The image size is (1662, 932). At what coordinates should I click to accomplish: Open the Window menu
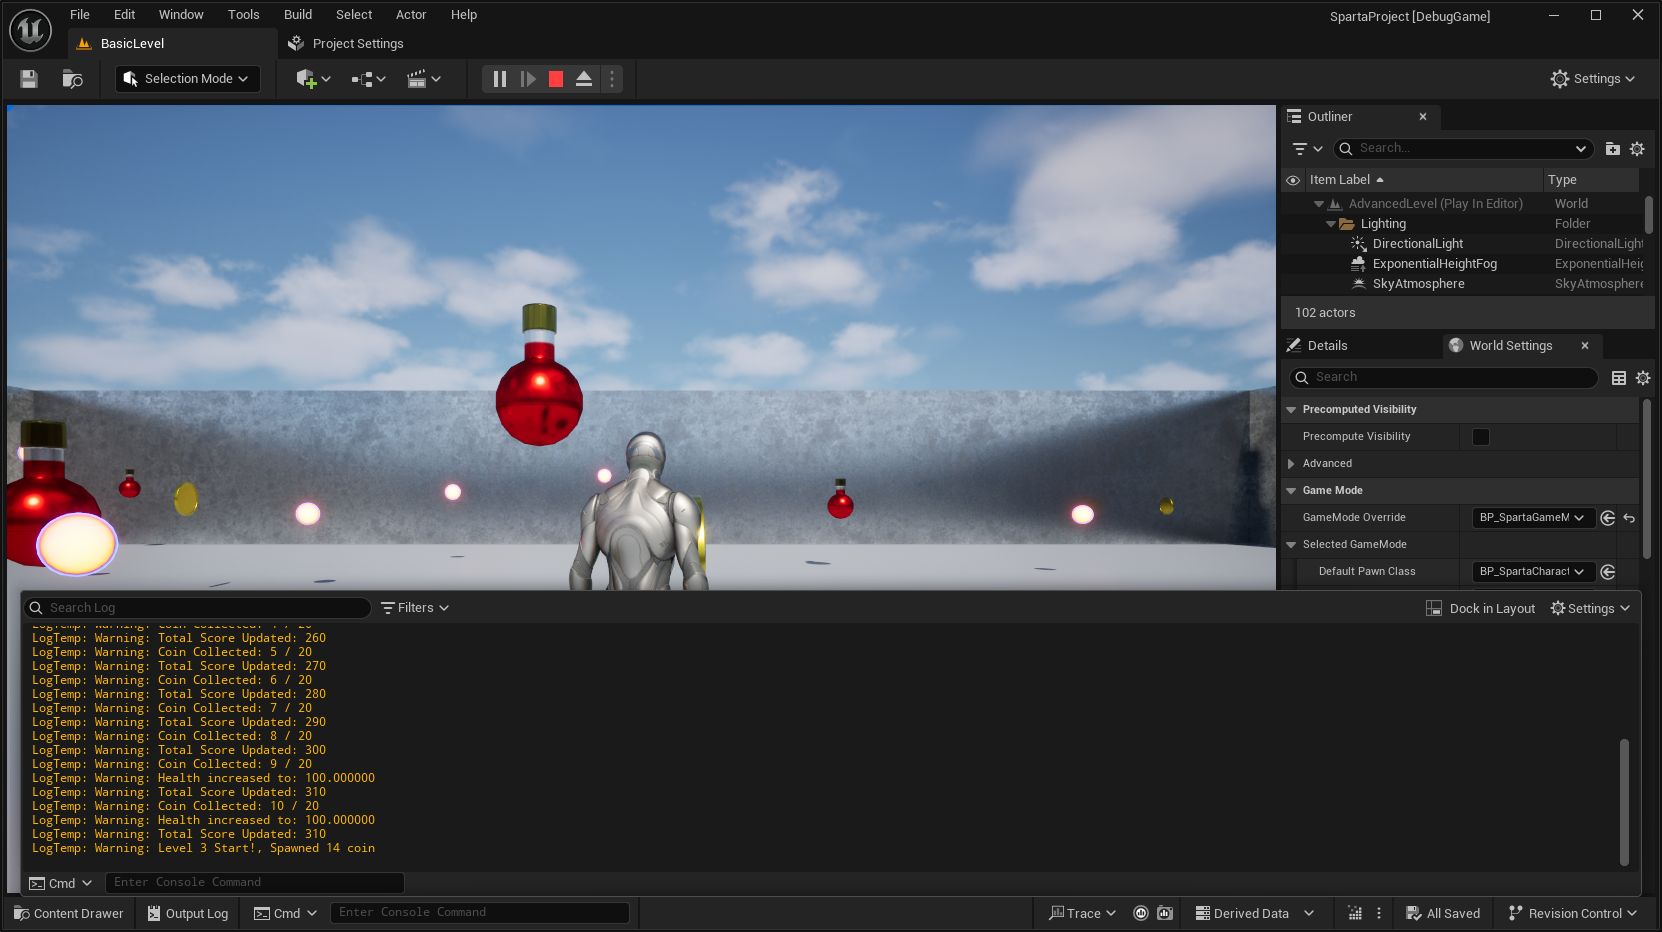(x=181, y=15)
